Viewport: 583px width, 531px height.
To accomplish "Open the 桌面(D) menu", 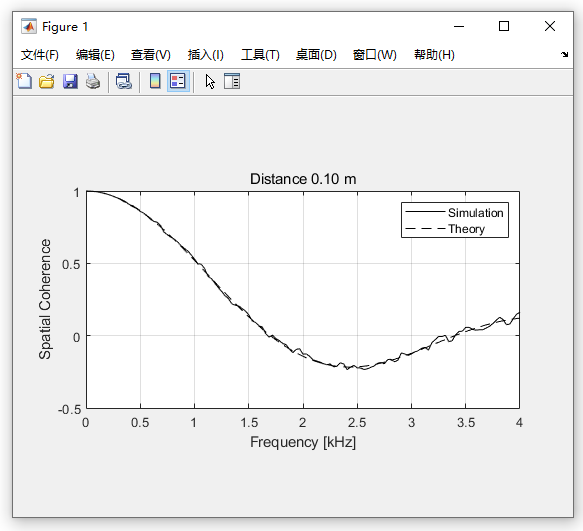I will point(316,55).
